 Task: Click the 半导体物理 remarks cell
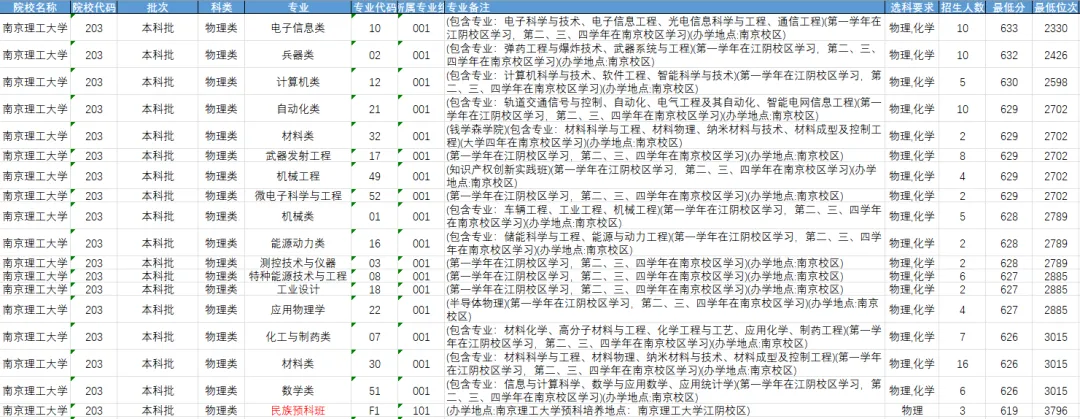tap(664, 309)
